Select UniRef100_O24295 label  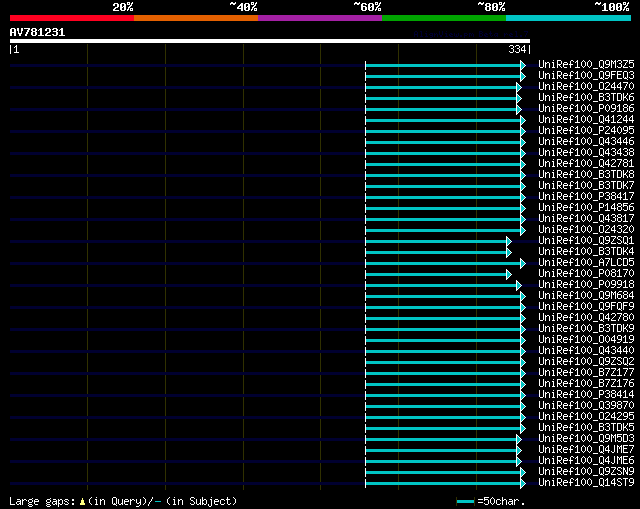pyautogui.click(x=586, y=417)
